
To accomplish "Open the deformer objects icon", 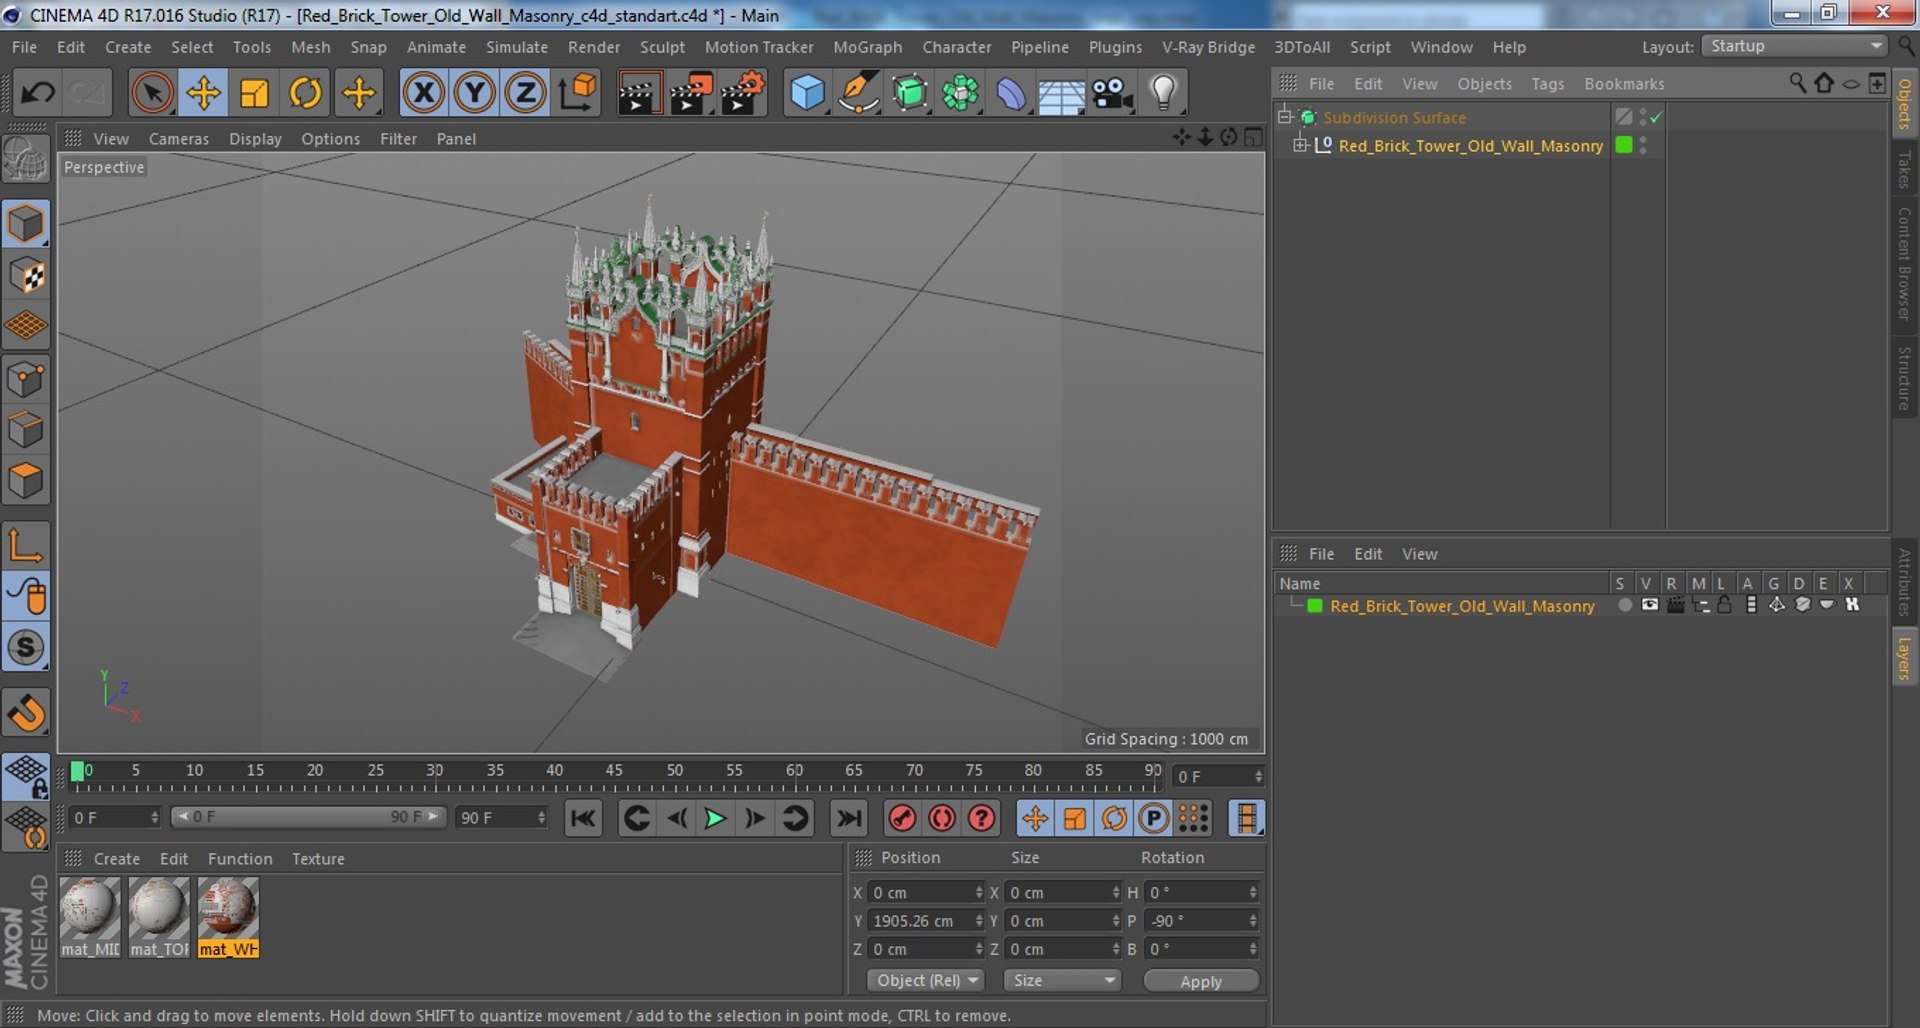I will [x=1011, y=93].
